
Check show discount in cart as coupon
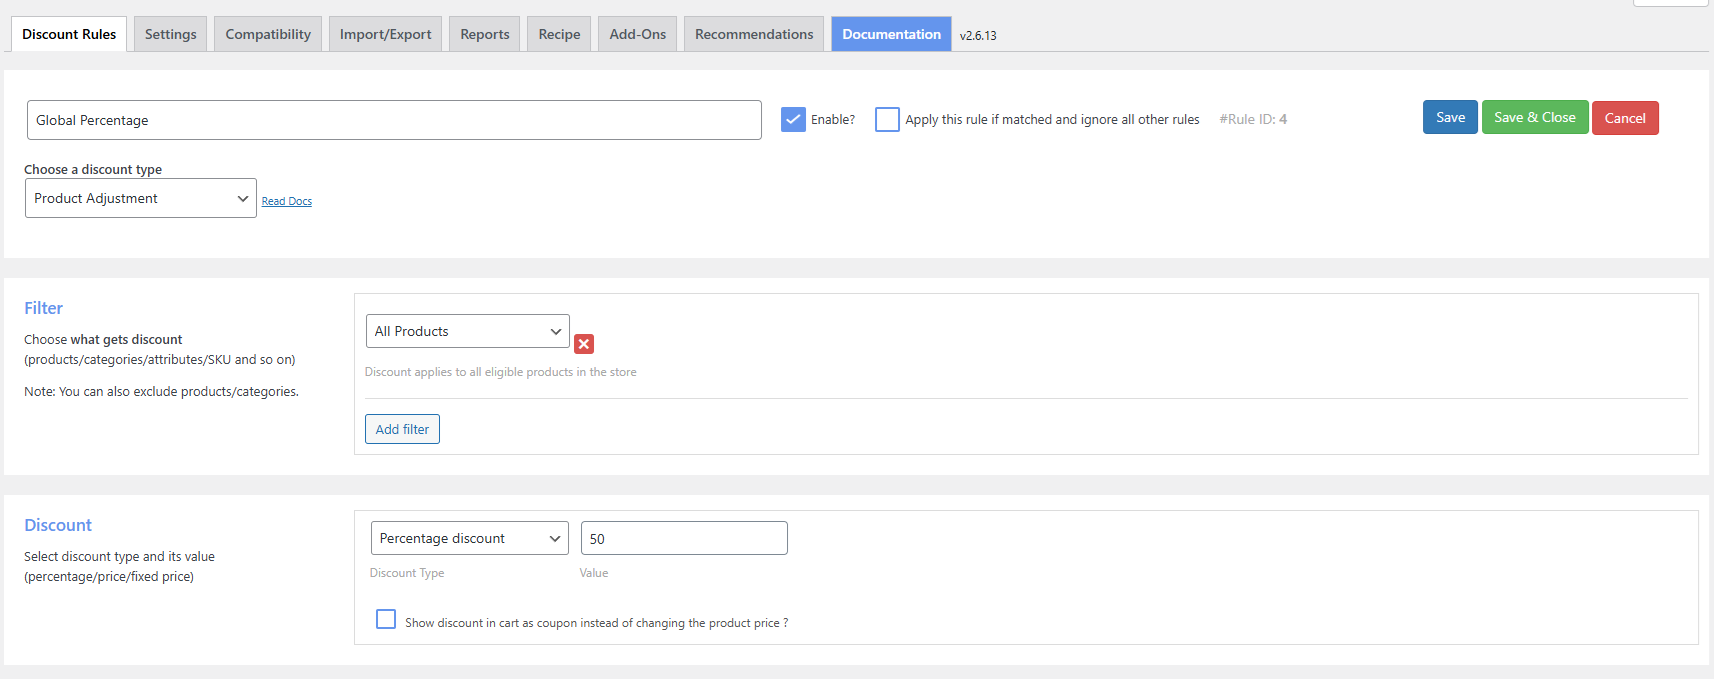(386, 619)
